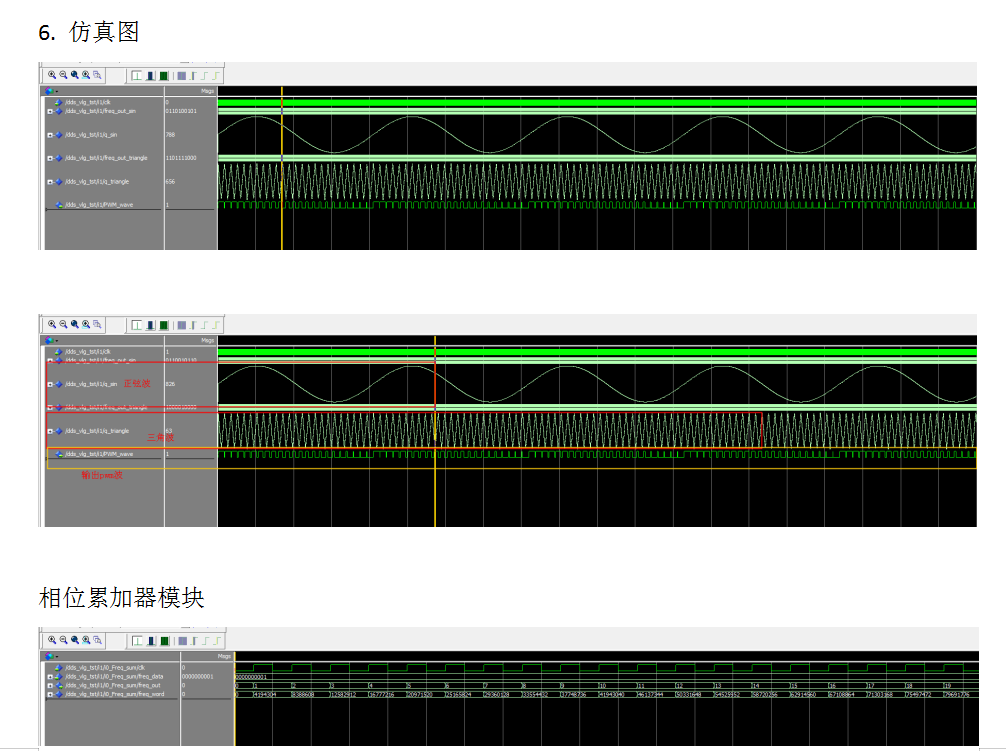This screenshot has height=751, width=1006.
Task: Click the last zoom icon in middle toolbar
Action: pos(97,325)
